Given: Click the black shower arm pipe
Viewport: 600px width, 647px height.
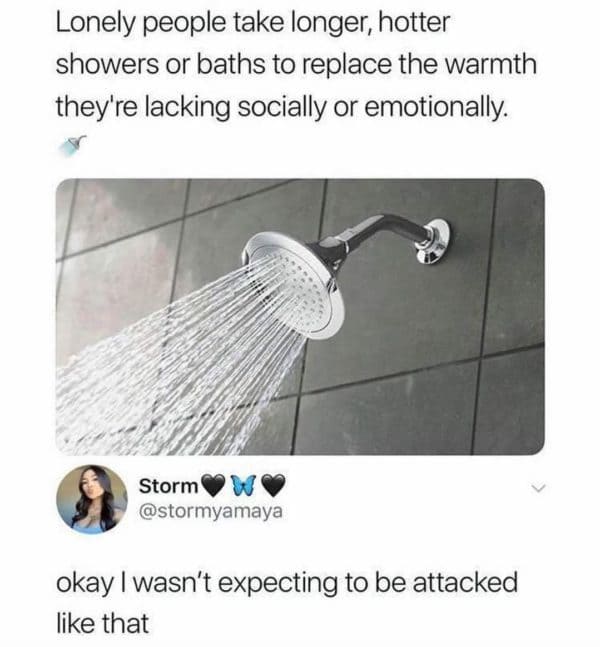Looking at the screenshot, I should (371, 234).
